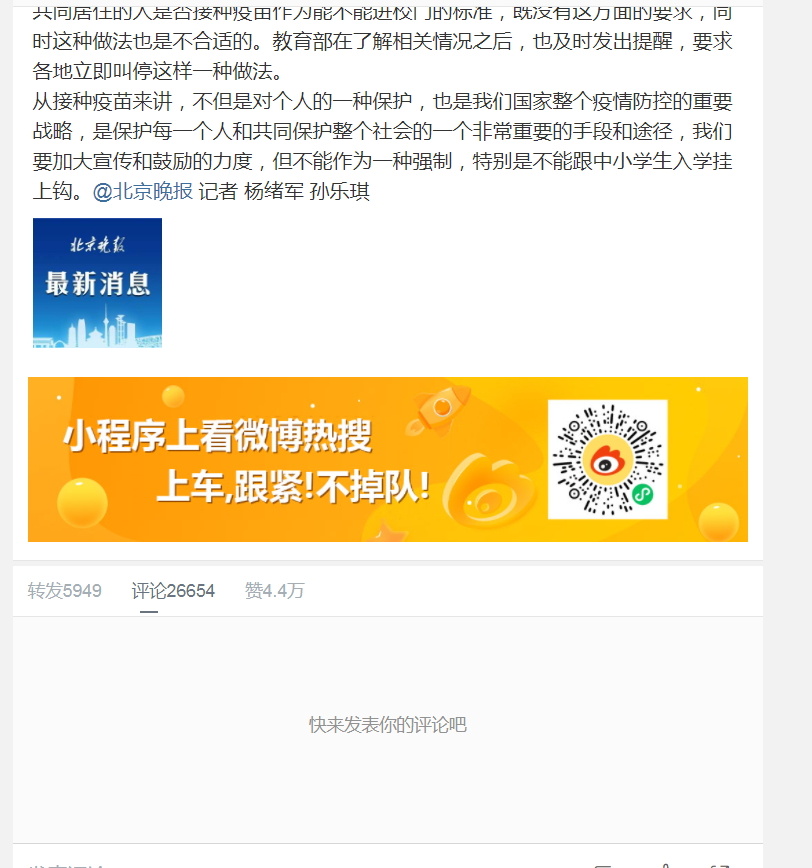Open the @北京晚报 mention link
Screen dimensions: 812x868
point(143,192)
